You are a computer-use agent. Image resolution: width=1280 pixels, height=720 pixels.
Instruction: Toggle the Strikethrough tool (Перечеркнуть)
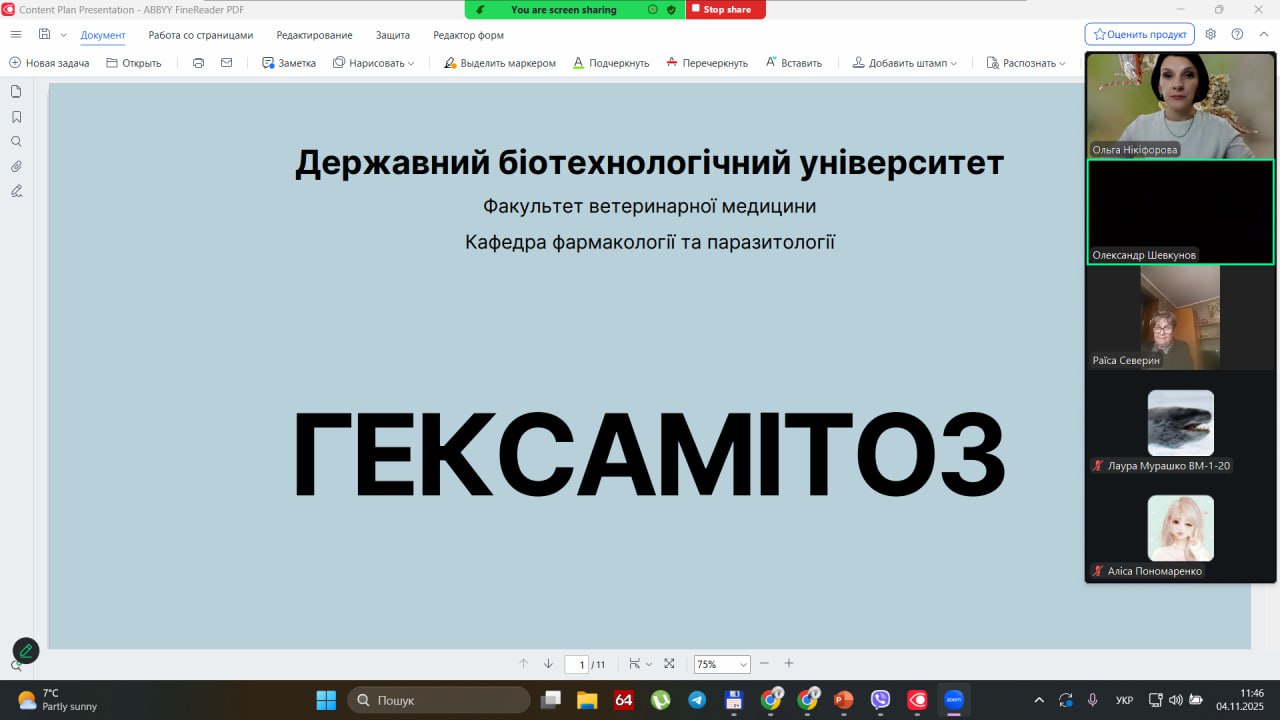706,63
